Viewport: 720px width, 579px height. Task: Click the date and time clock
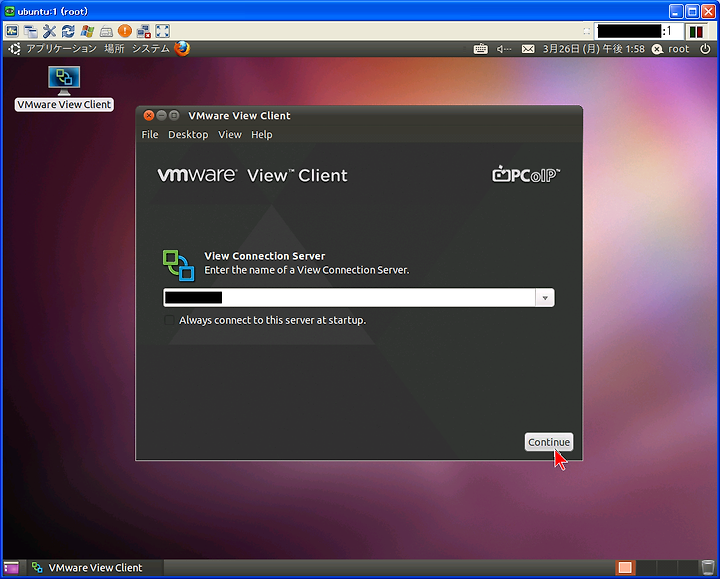click(x=593, y=49)
